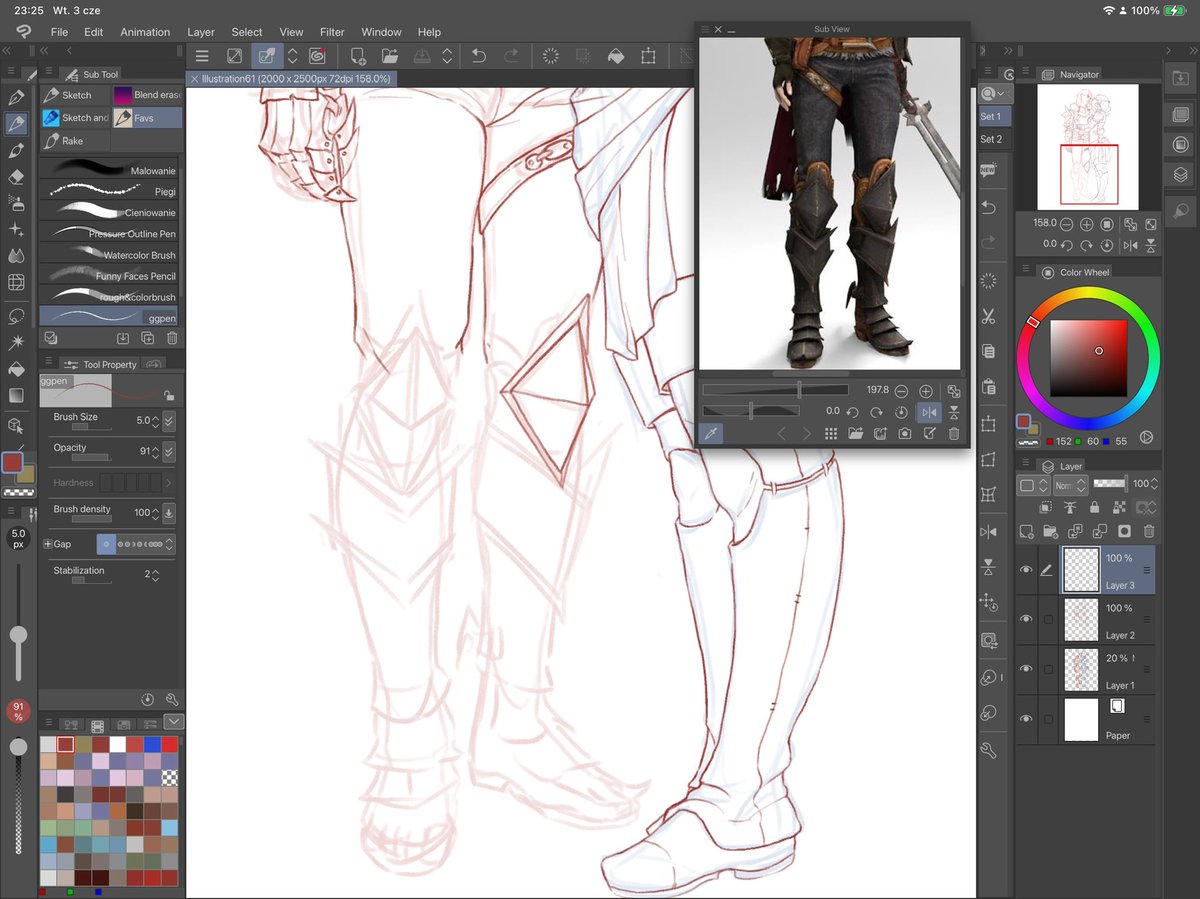Select the Fill bucket tool
The width and height of the screenshot is (1200, 899).
coord(16,369)
